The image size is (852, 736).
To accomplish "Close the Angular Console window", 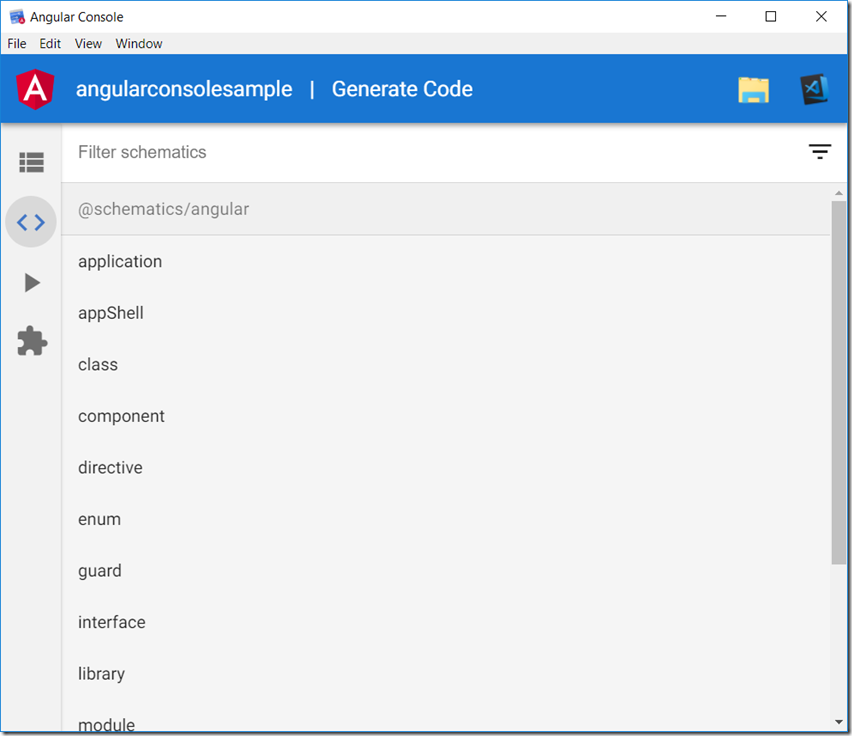I will [821, 16].
